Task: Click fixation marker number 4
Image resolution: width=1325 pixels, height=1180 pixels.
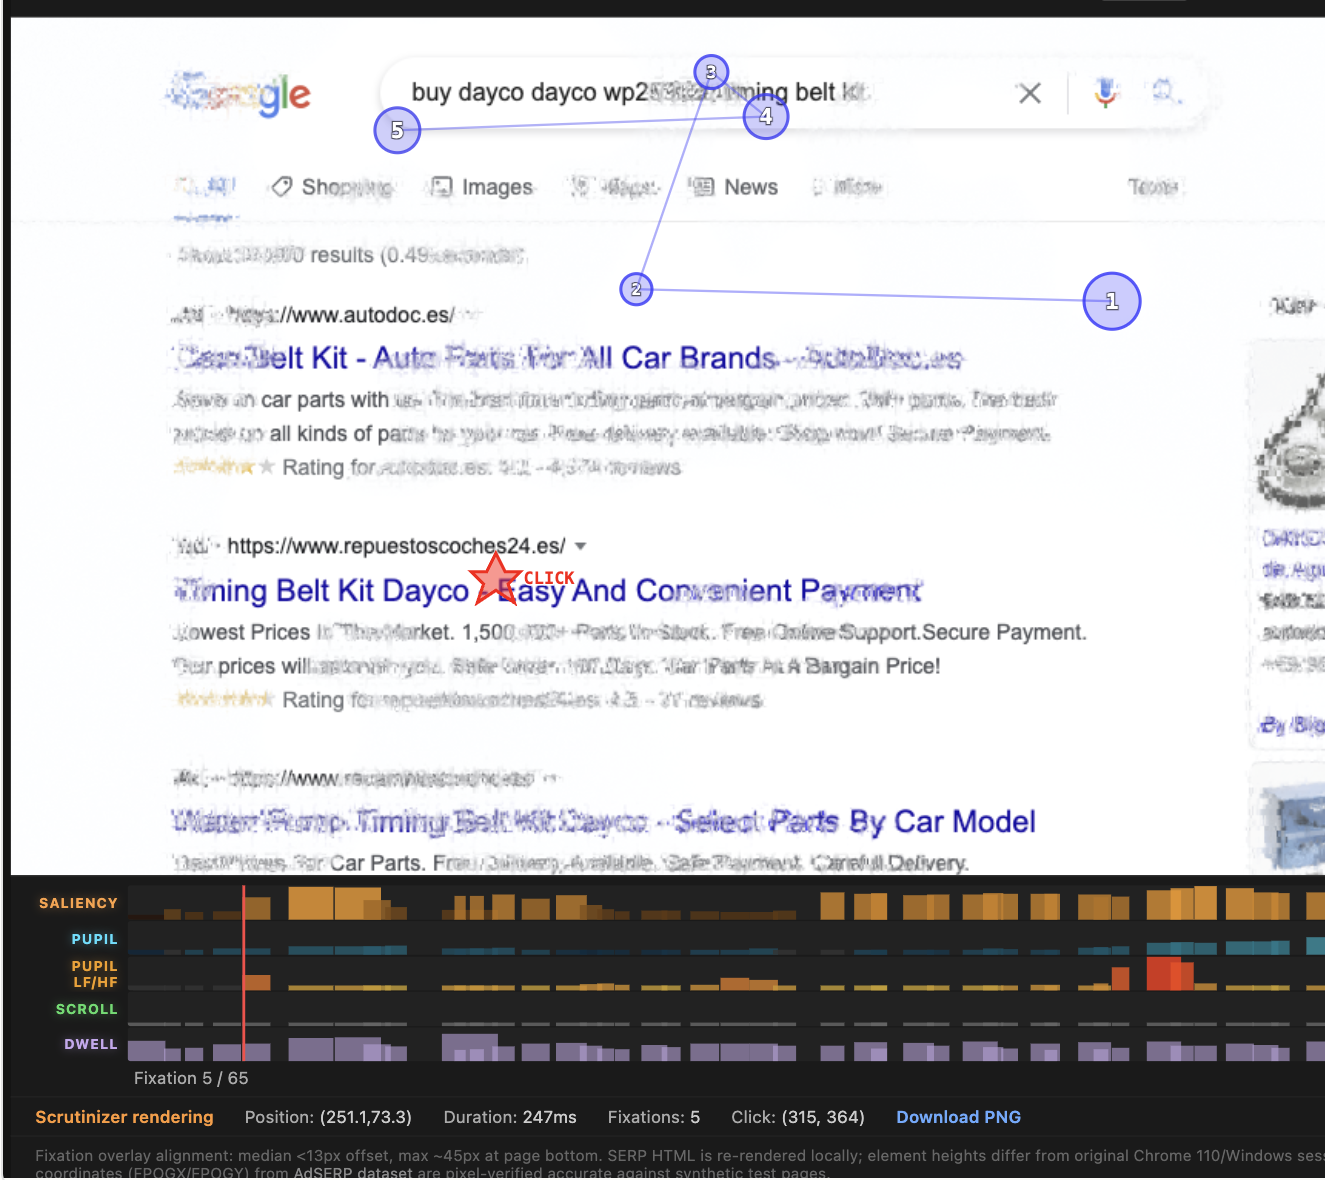Action: (766, 117)
